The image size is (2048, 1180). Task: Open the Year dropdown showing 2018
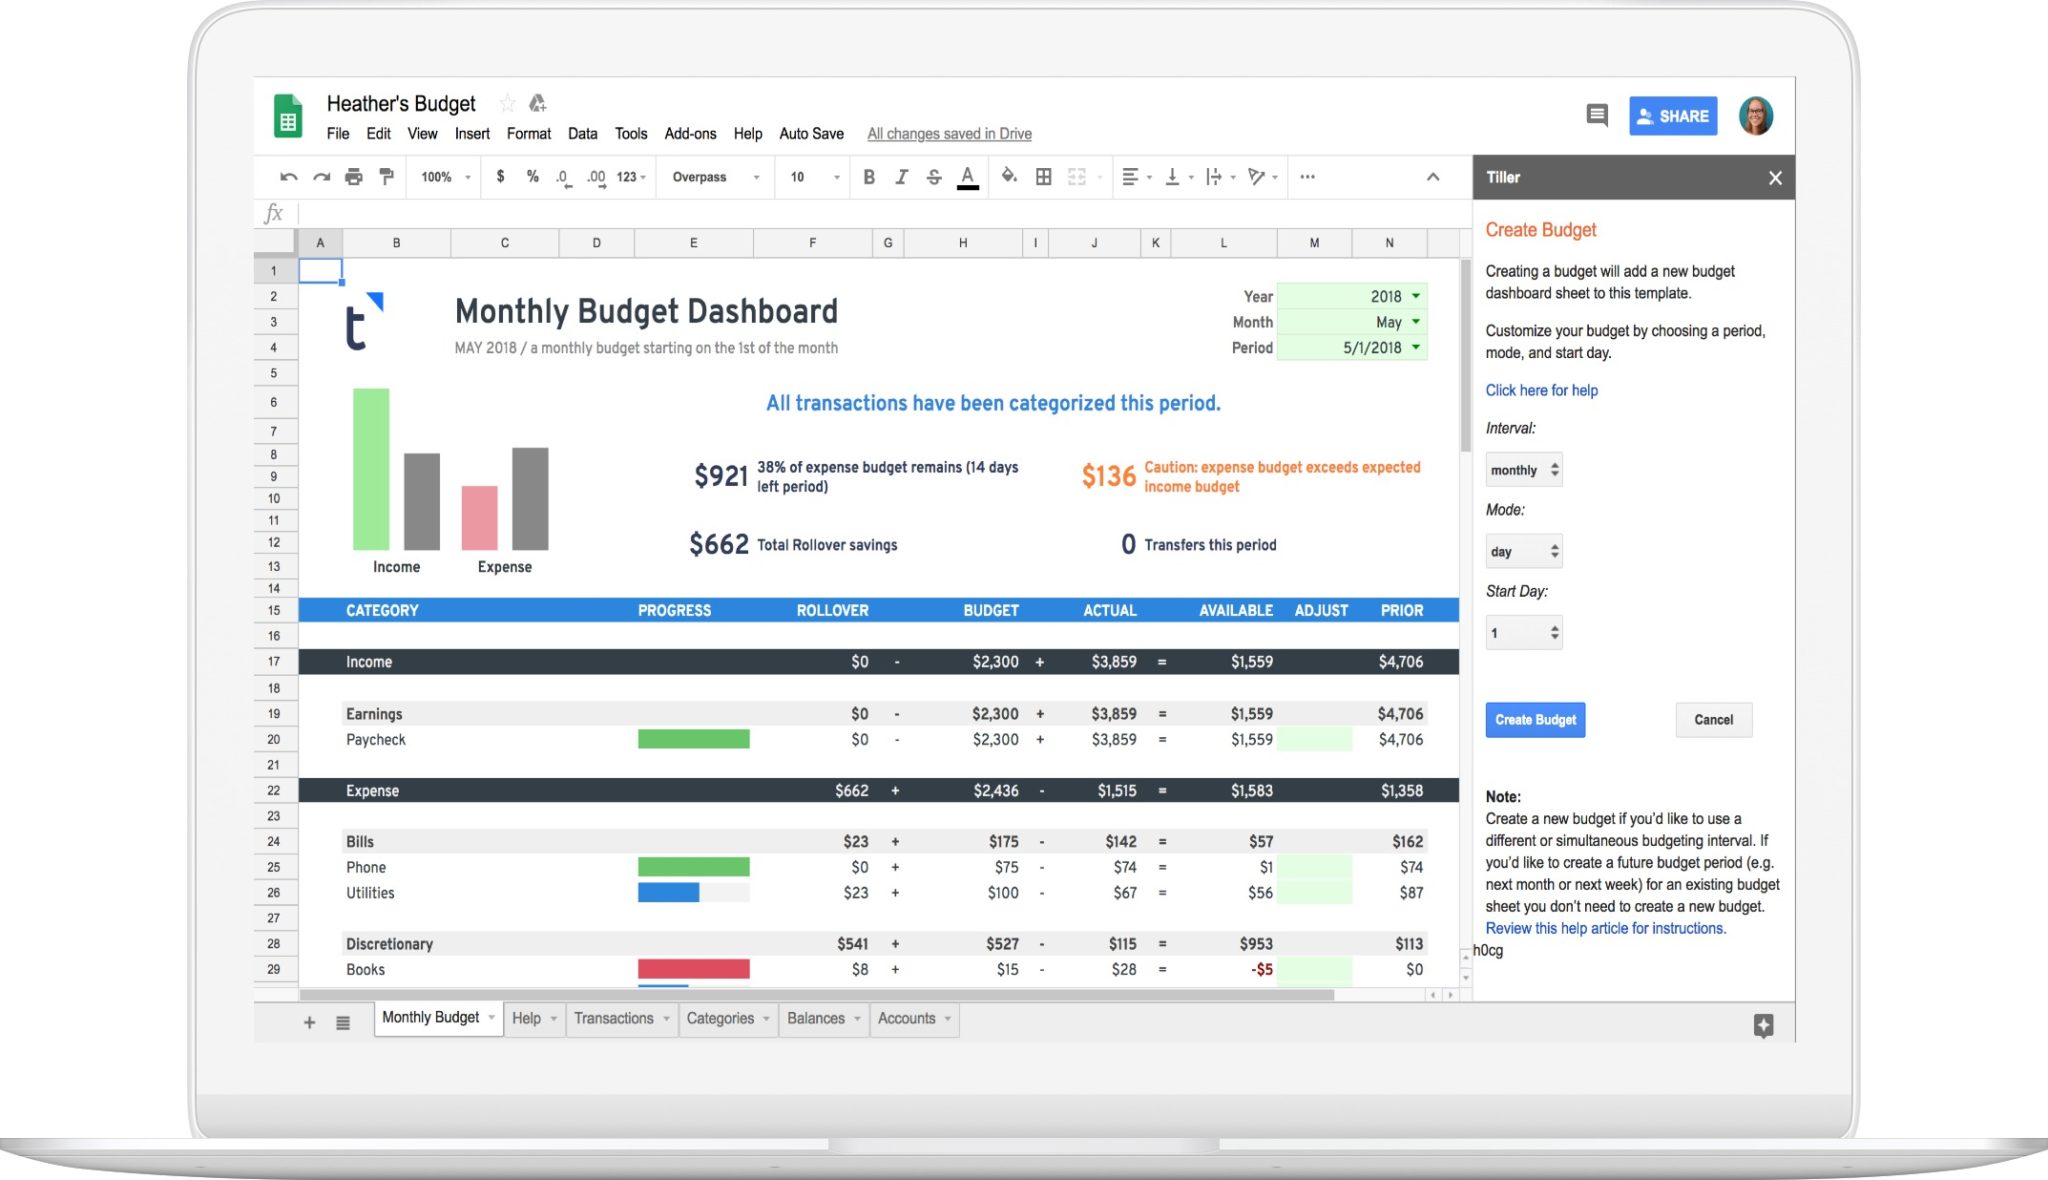[1414, 296]
